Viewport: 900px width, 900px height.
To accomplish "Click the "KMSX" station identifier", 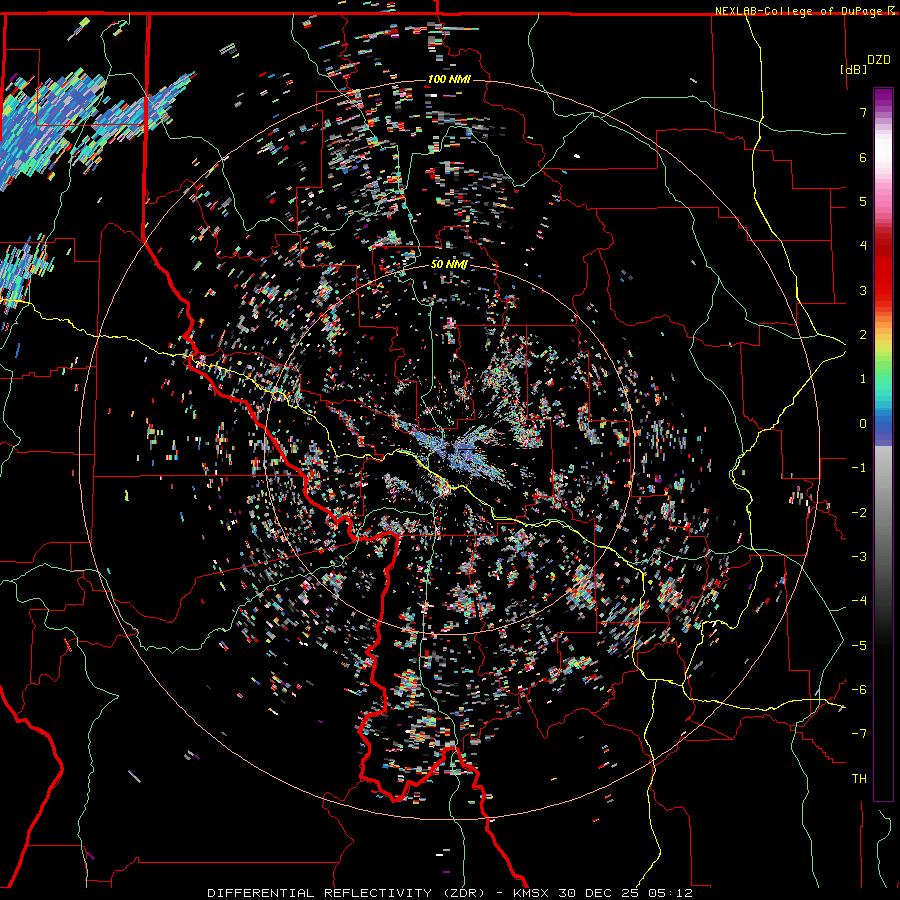I will coord(530,893).
